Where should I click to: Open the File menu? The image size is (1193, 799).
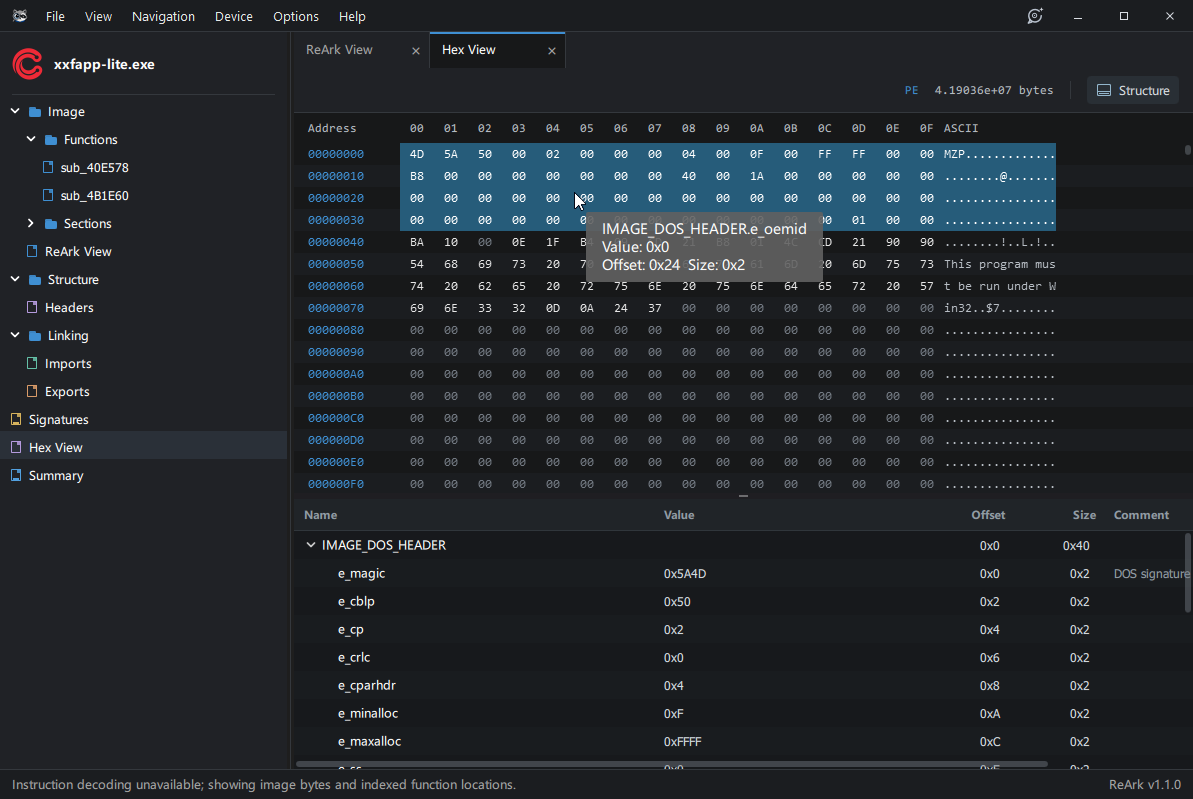coord(55,16)
